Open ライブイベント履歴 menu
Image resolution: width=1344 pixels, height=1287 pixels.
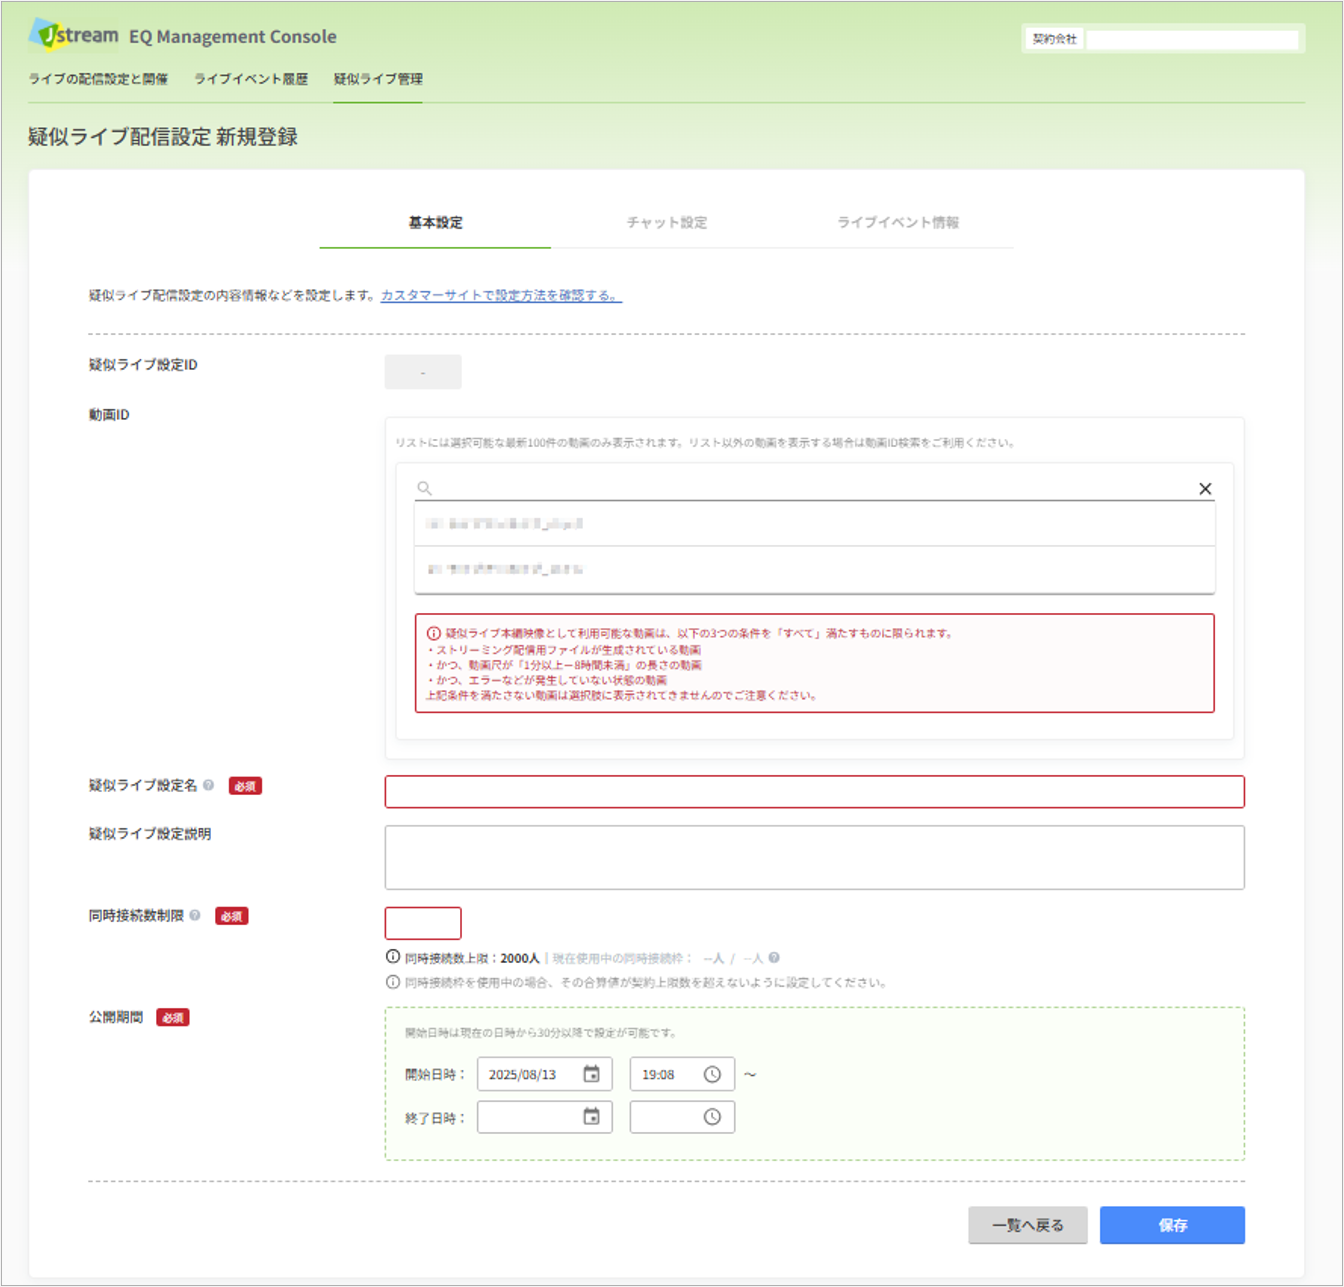coord(251,79)
